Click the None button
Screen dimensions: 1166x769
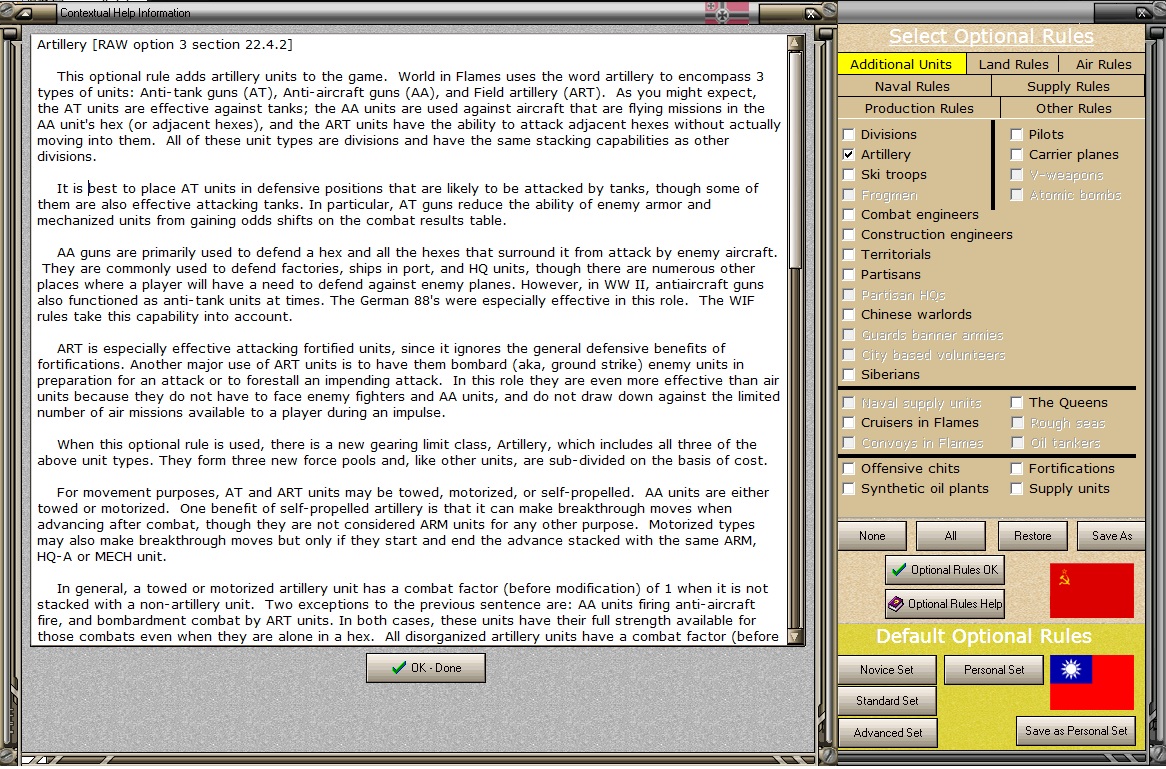point(872,536)
